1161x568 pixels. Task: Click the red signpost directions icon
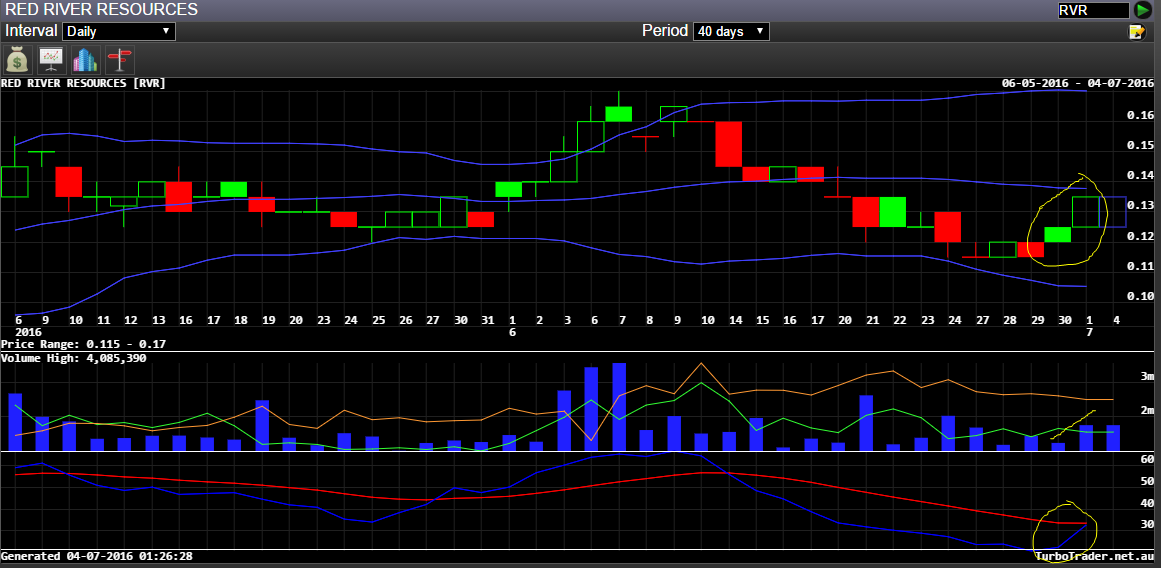click(x=119, y=59)
